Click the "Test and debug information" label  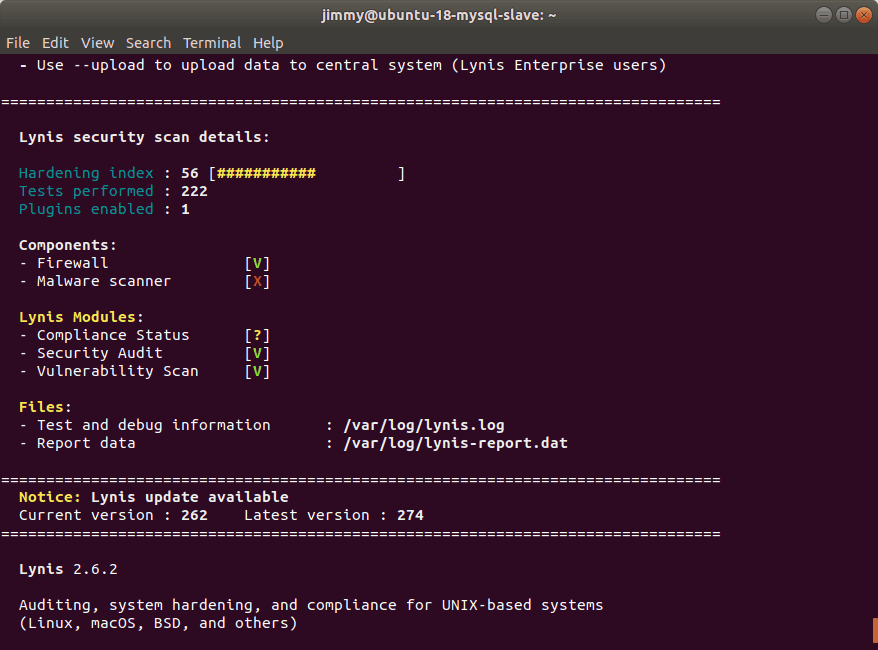tap(153, 425)
